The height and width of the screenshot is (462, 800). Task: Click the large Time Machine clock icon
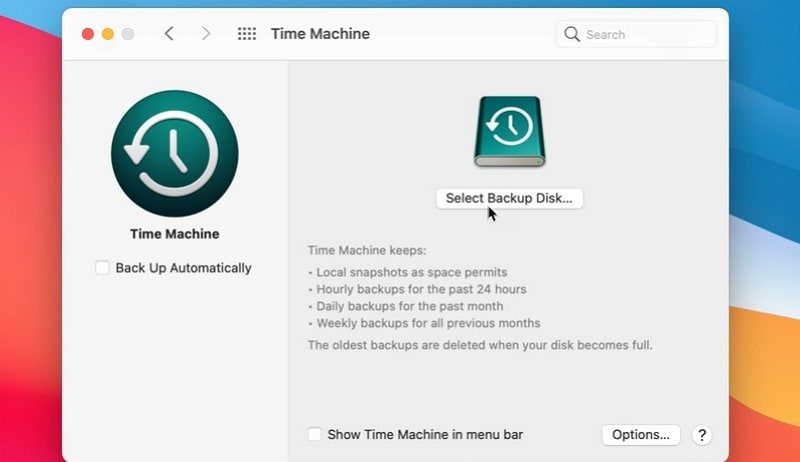174,153
